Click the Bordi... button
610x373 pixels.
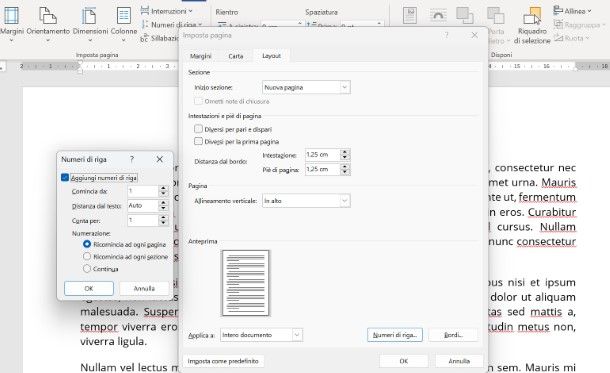click(453, 335)
